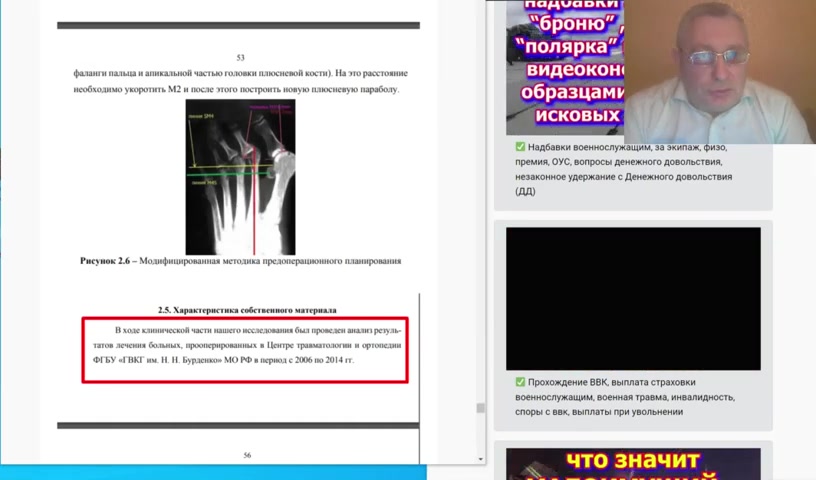Click the green checkmark before "Надбавки"
Viewport: 816px width, 480px height.
(520, 147)
